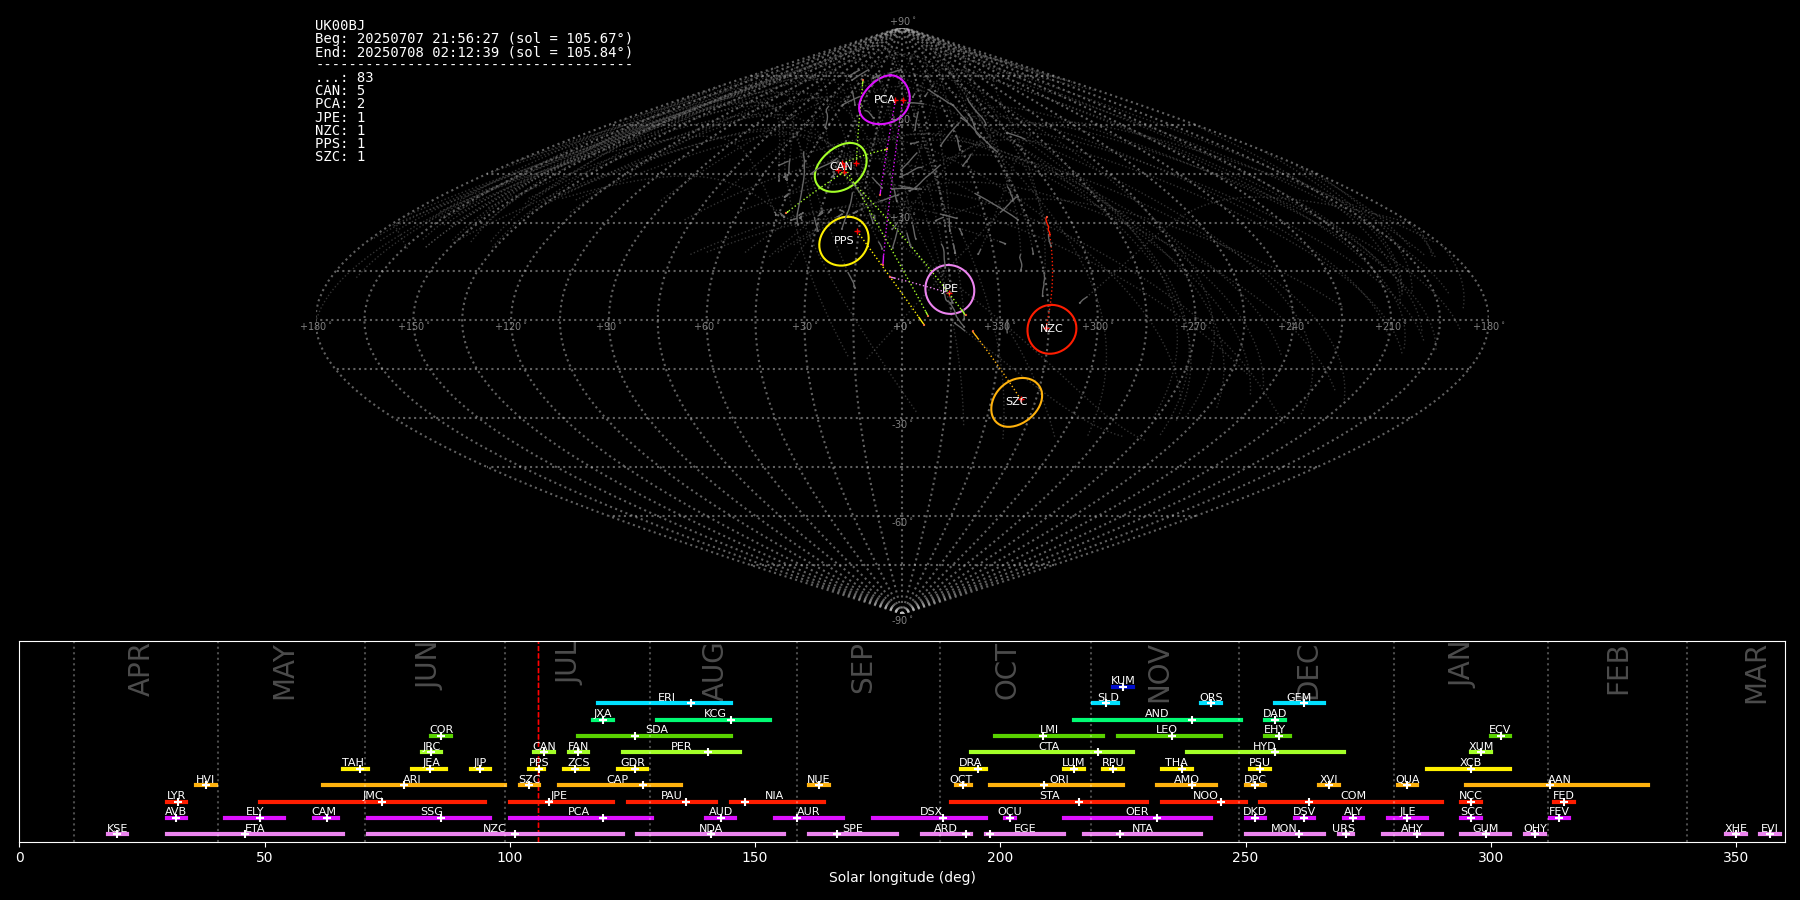Click the +300° longitude label on sky map
The width and height of the screenshot is (1800, 900).
(1094, 327)
